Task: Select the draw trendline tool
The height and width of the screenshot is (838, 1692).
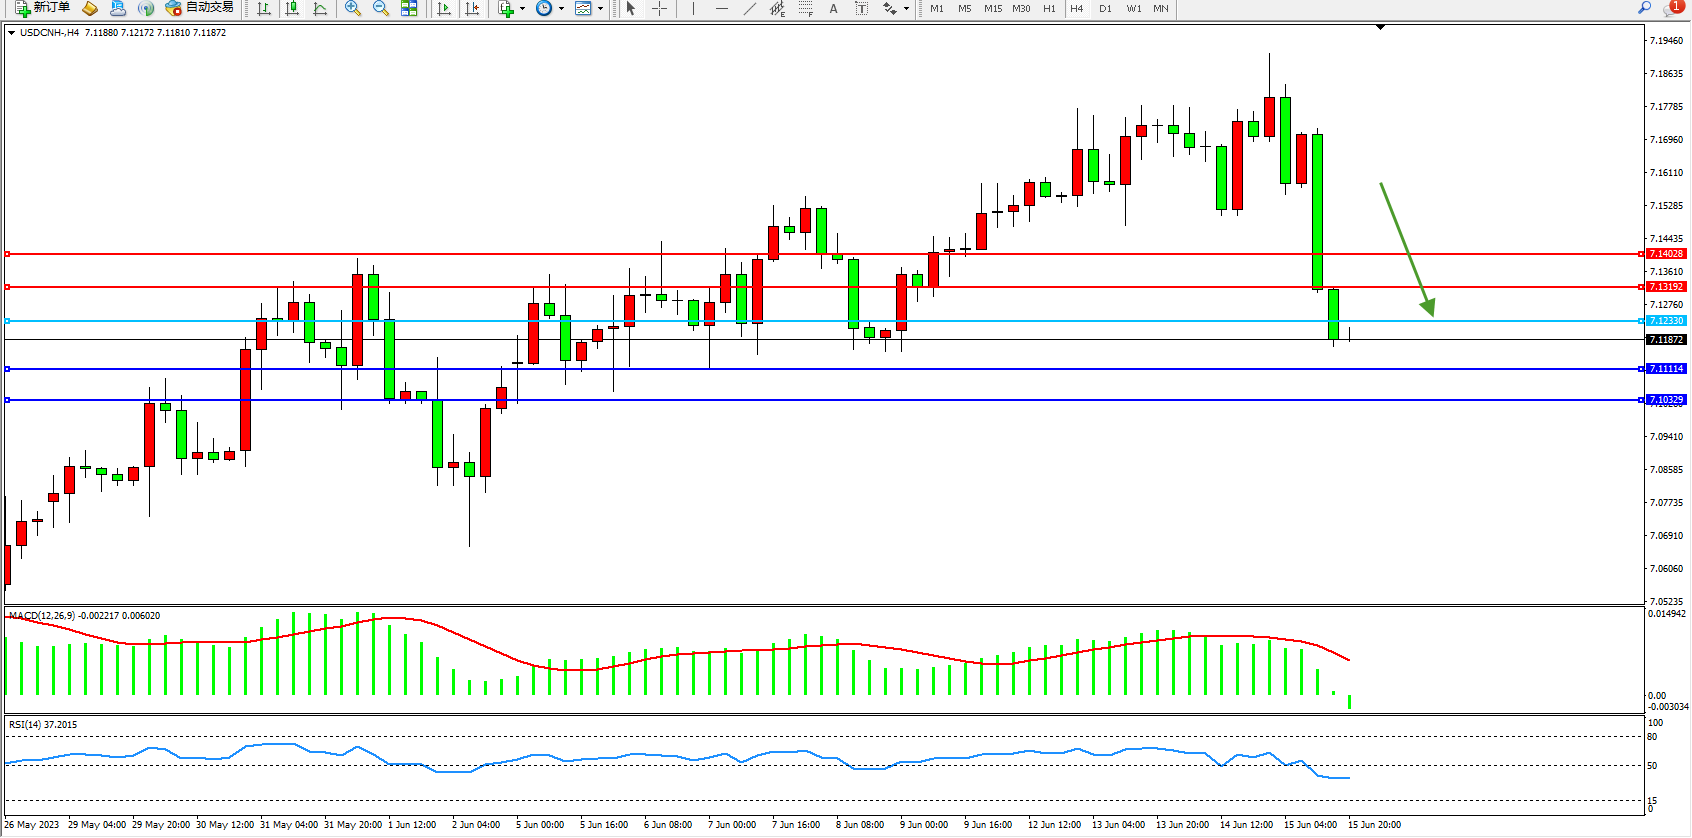Action: click(x=750, y=8)
